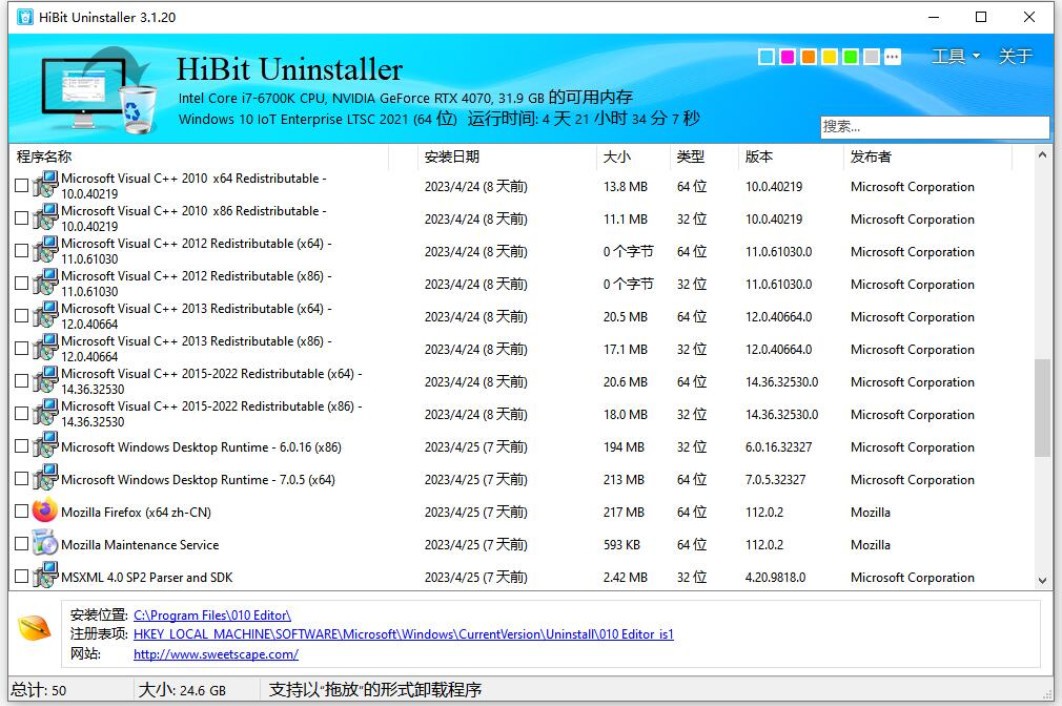Choose the magenta theme color swatch
Screen dimensions: 1062x706
788,57
